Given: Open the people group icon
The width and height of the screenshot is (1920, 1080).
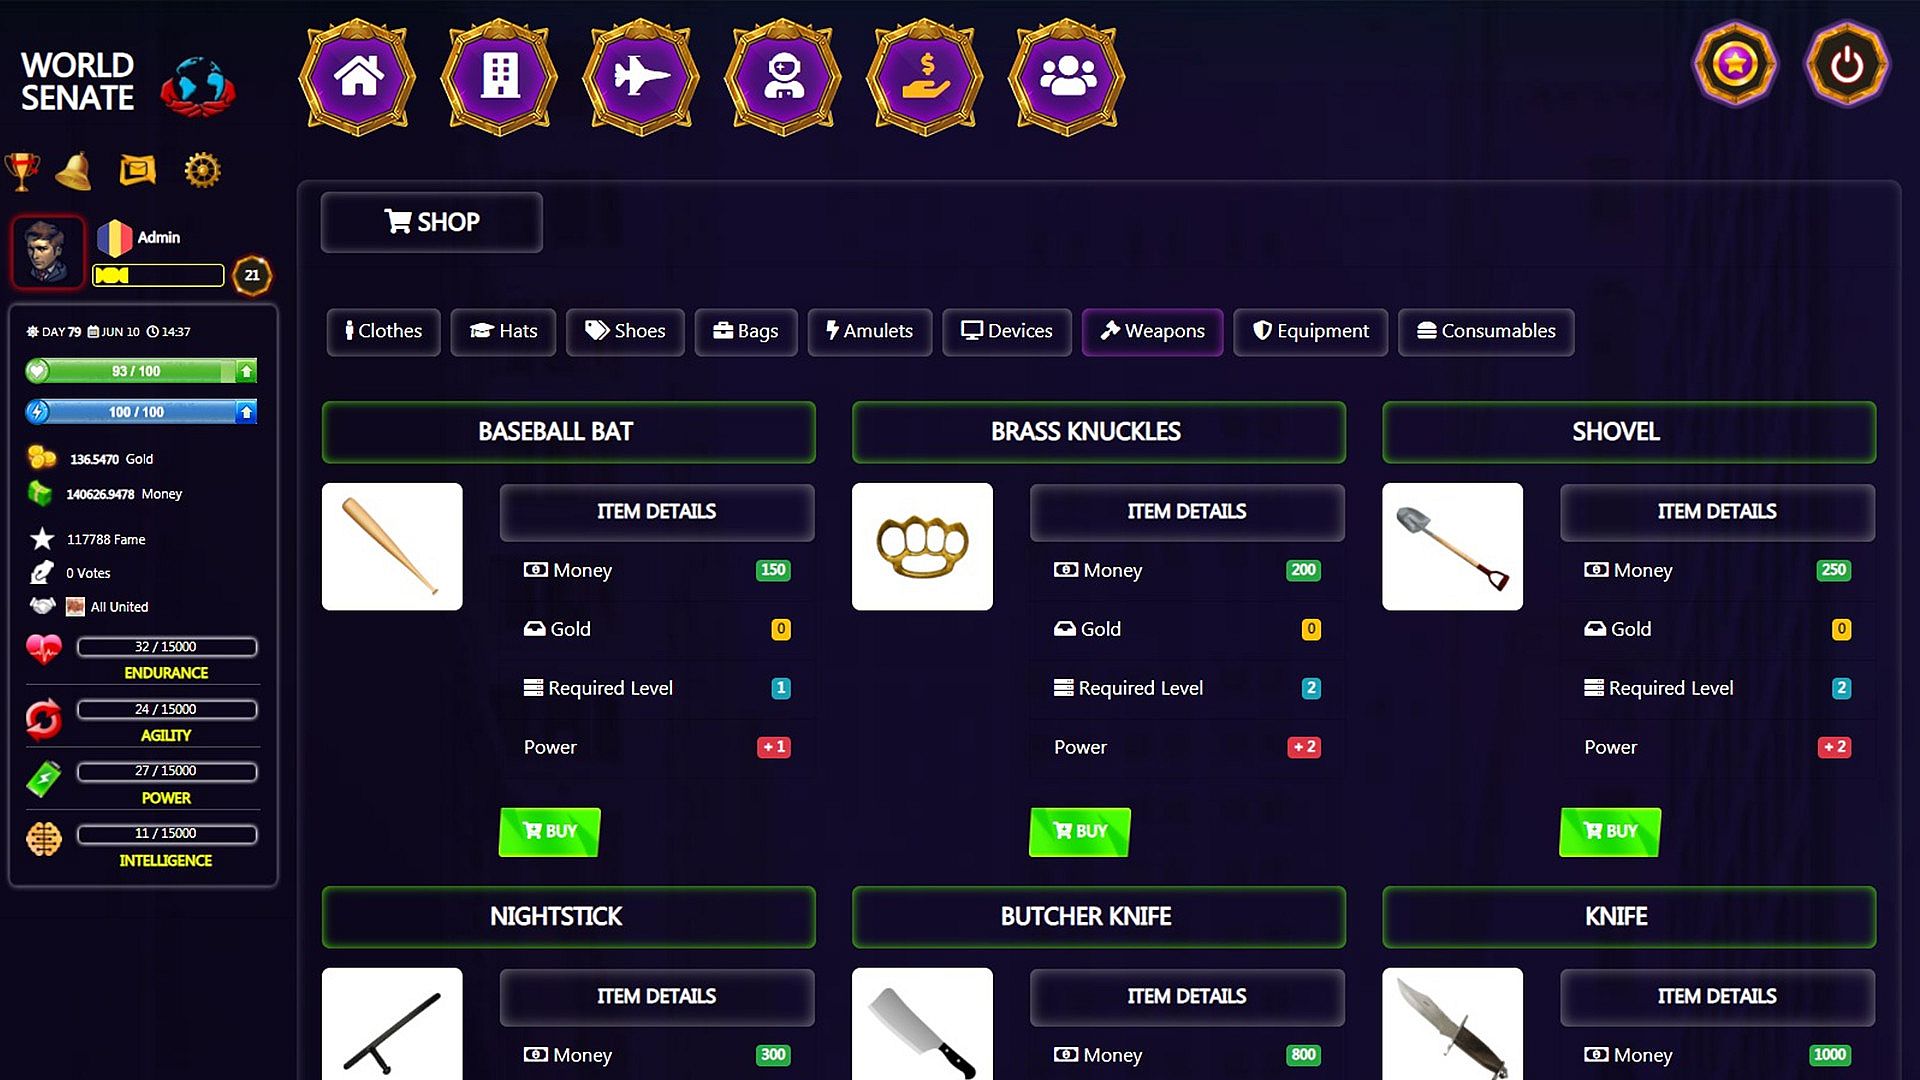Looking at the screenshot, I should (1068, 77).
